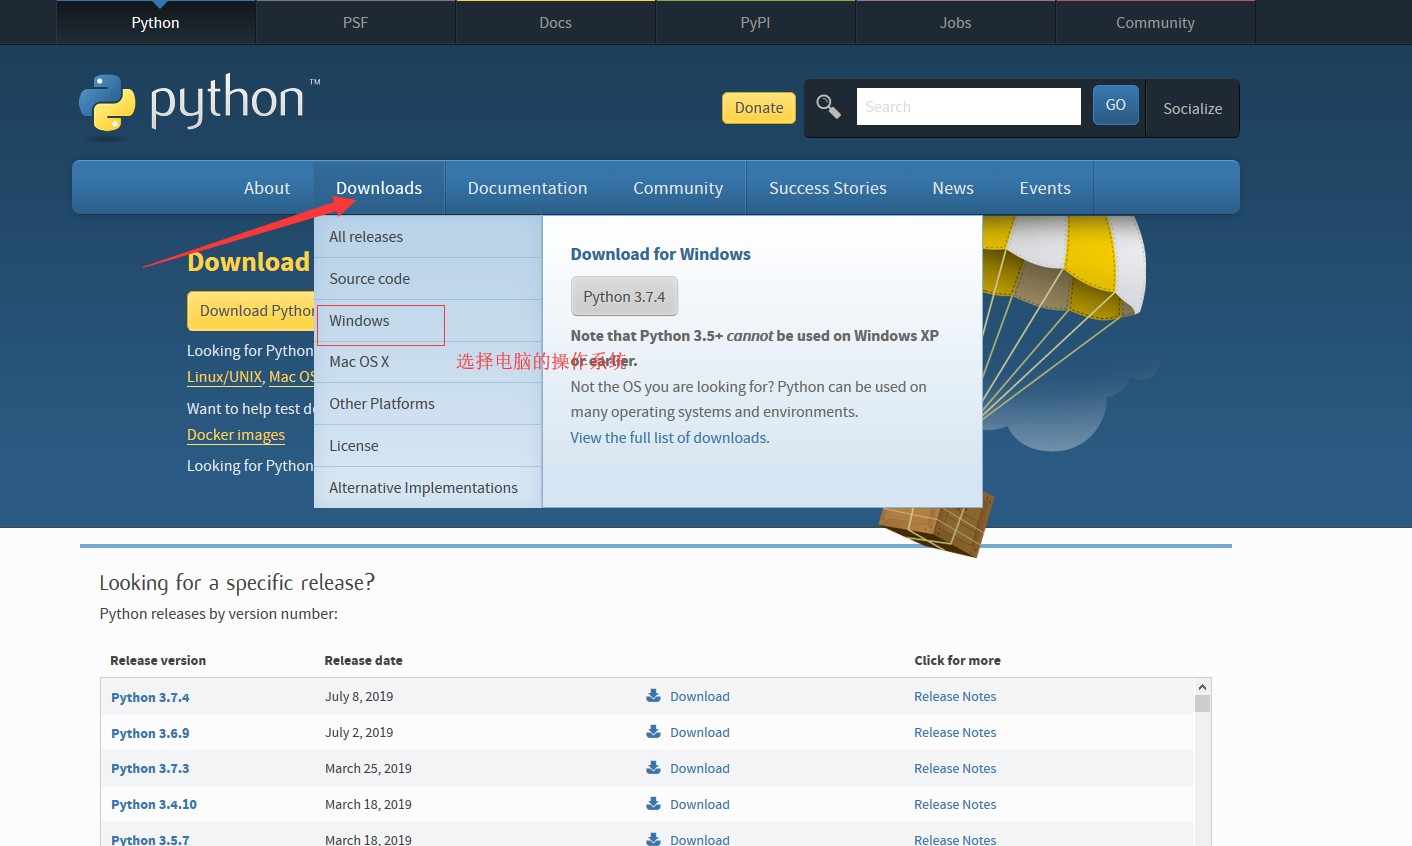Follow the Docker images link
The width and height of the screenshot is (1412, 846).
pyautogui.click(x=236, y=435)
